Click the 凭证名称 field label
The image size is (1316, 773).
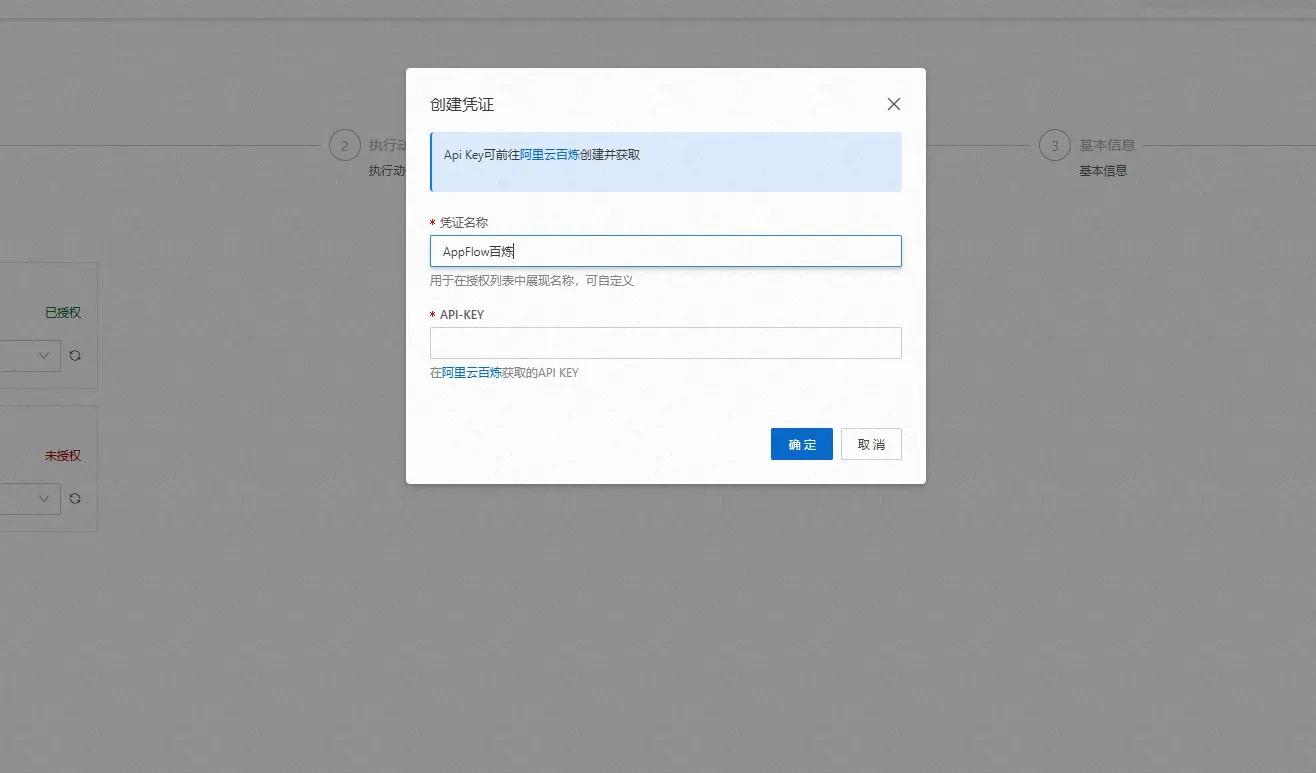tap(464, 222)
